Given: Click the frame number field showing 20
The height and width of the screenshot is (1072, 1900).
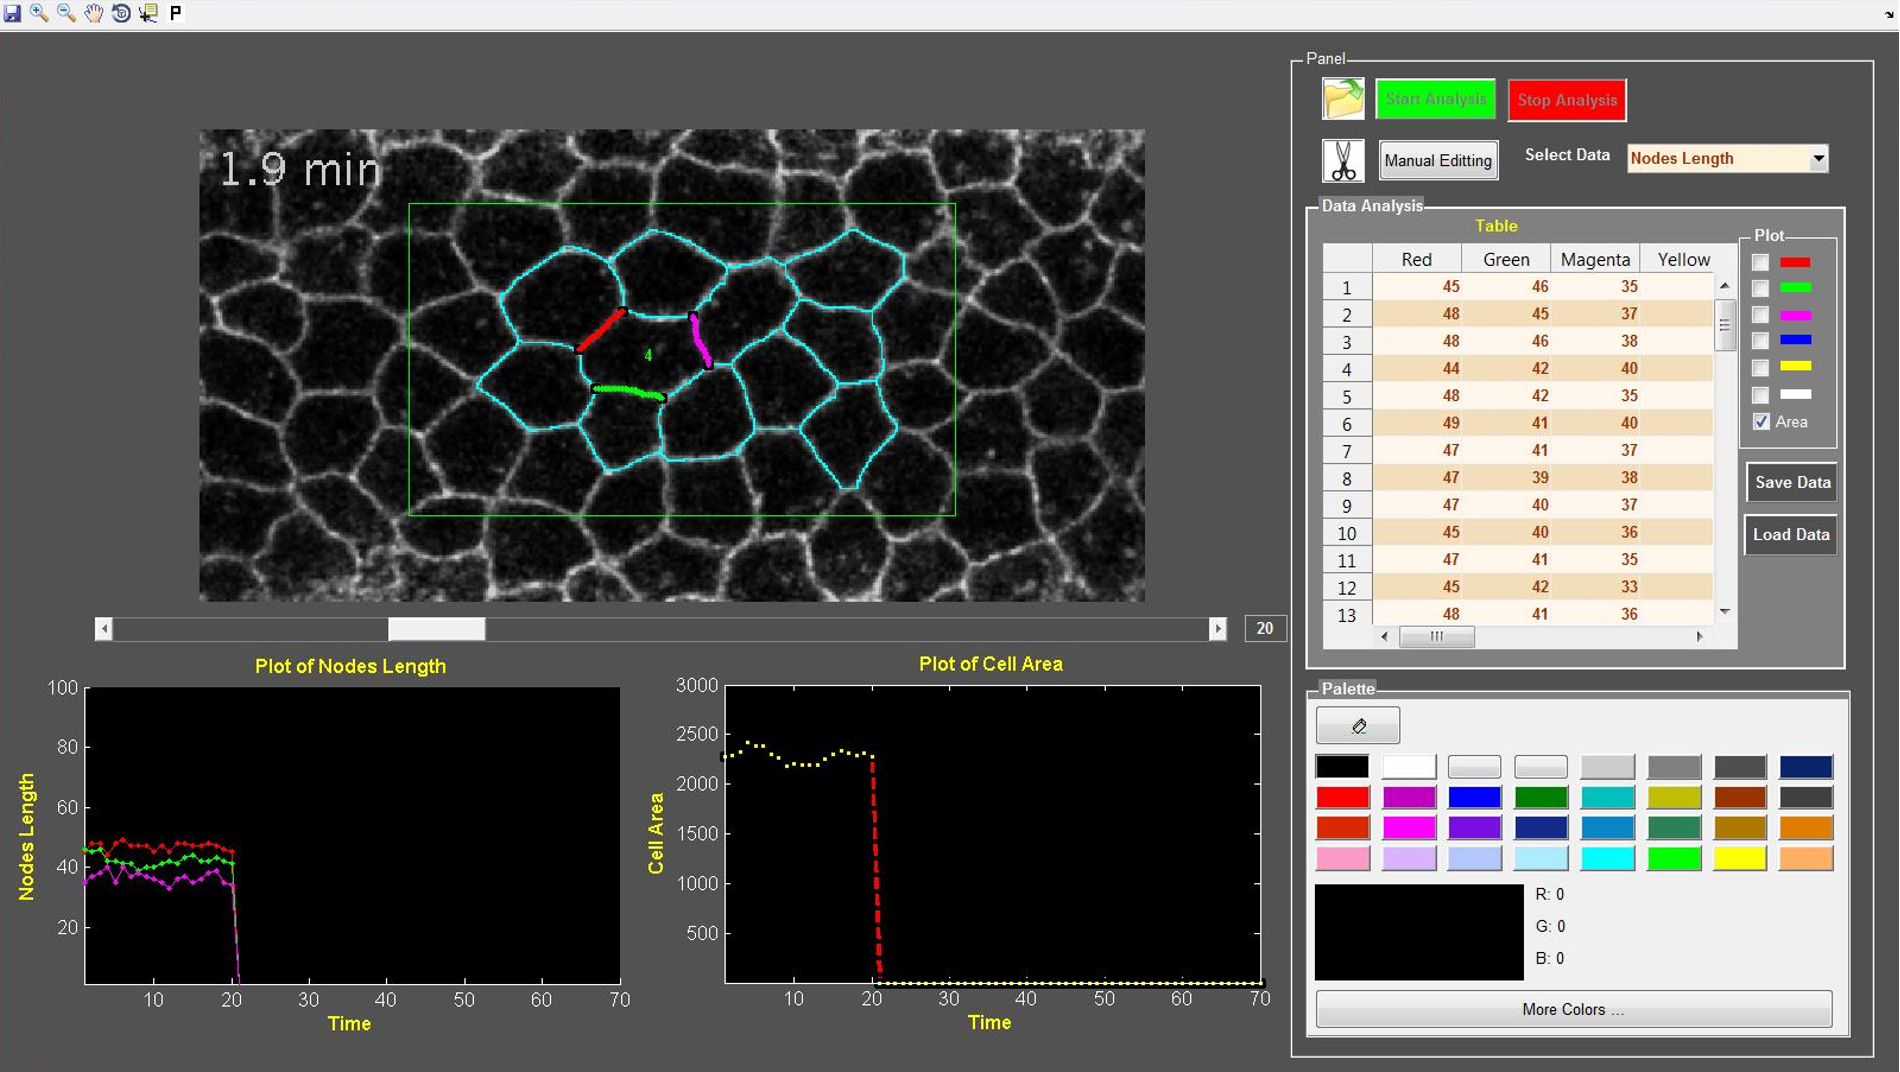Looking at the screenshot, I should click(x=1265, y=628).
